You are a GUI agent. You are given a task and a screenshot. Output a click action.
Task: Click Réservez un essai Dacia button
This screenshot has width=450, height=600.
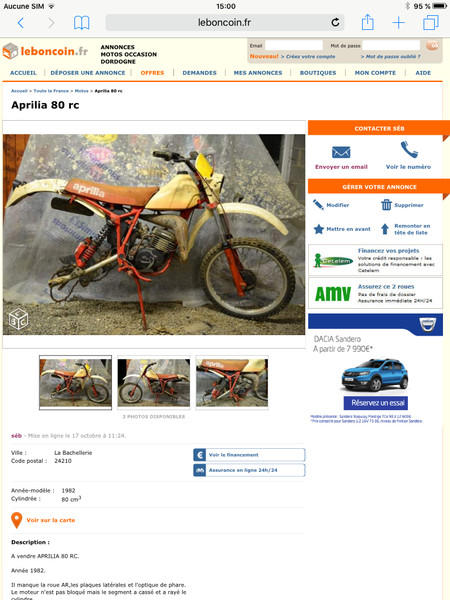point(376,403)
